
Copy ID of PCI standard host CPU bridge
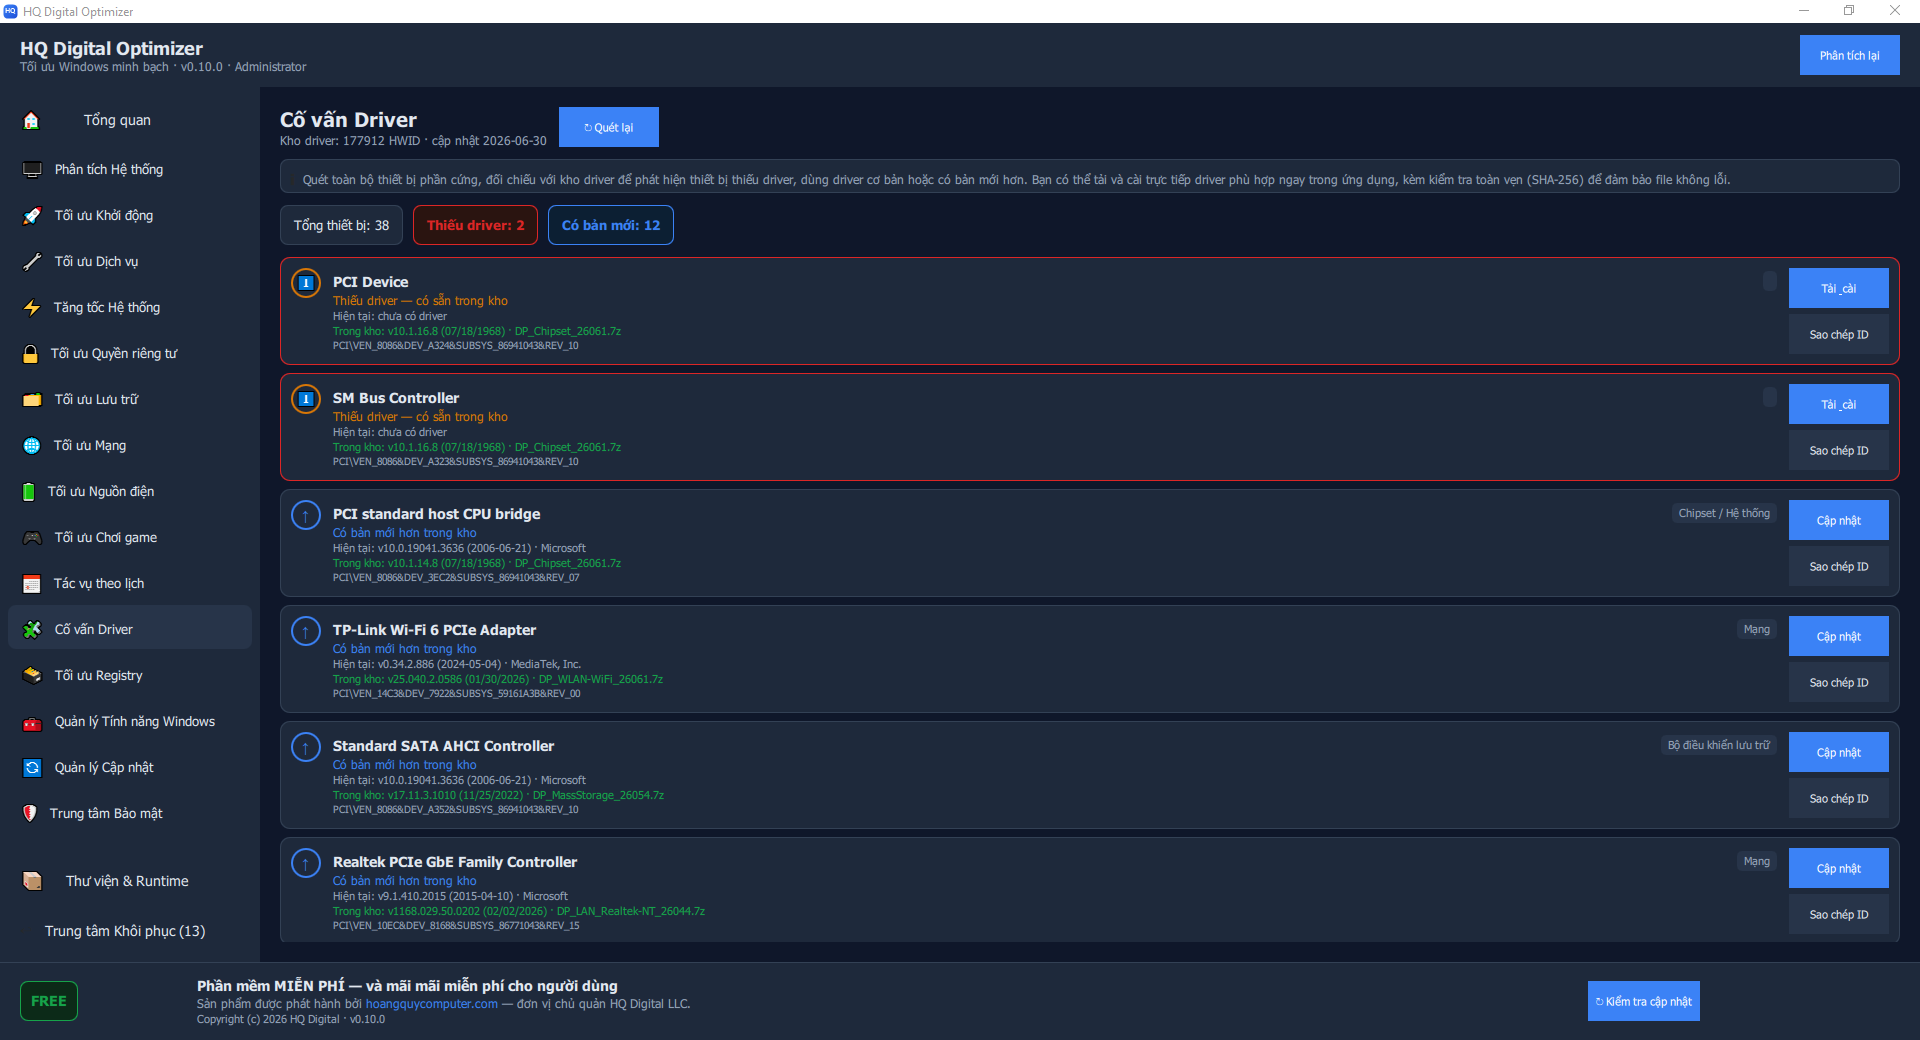pyautogui.click(x=1838, y=567)
